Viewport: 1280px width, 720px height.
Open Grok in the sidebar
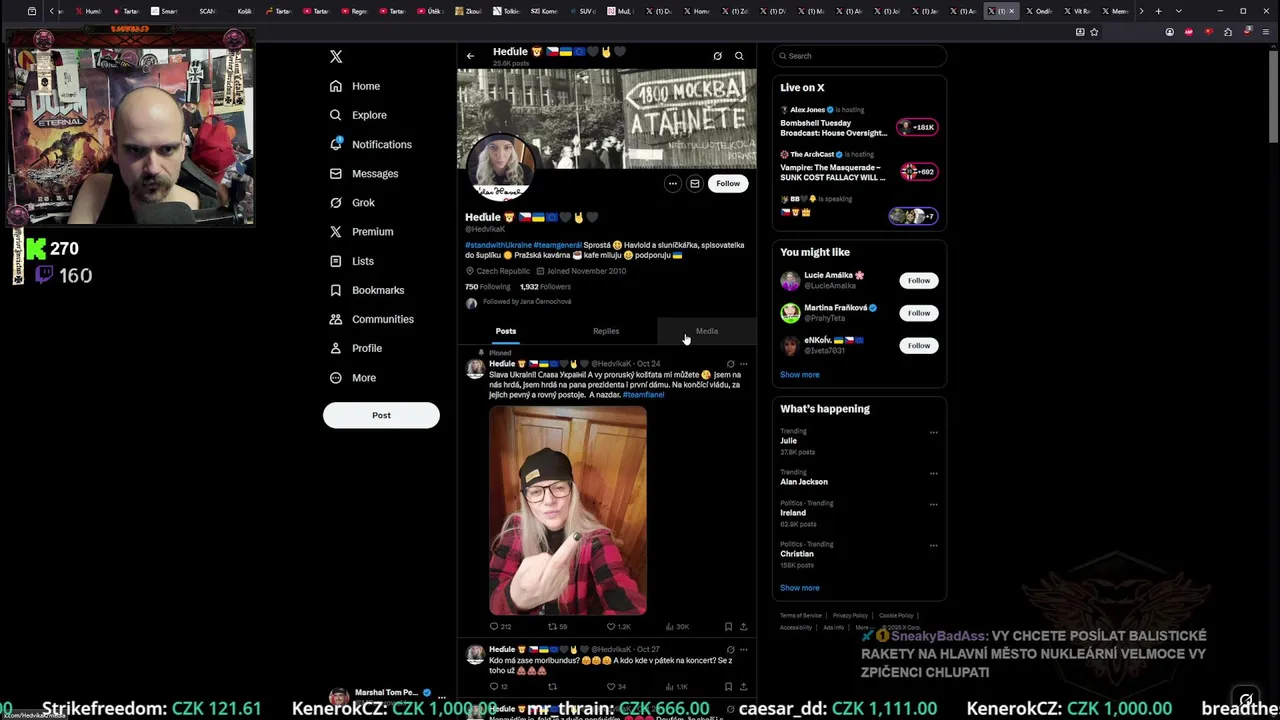coord(352,202)
